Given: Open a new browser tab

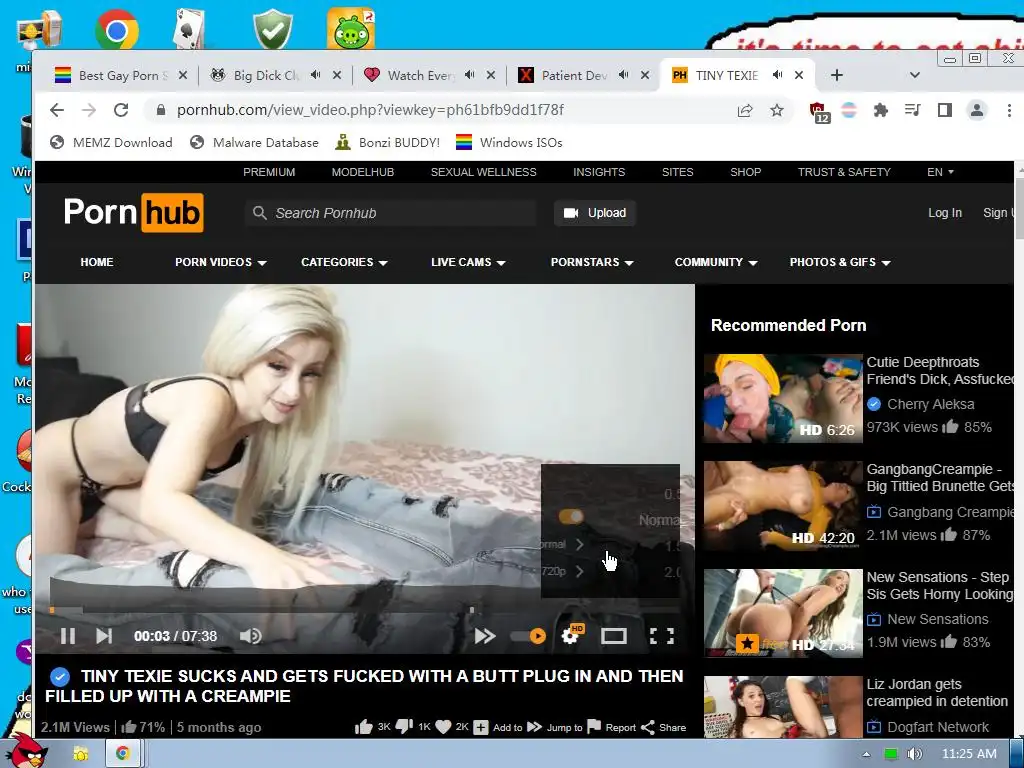Looking at the screenshot, I should click(x=837, y=75).
